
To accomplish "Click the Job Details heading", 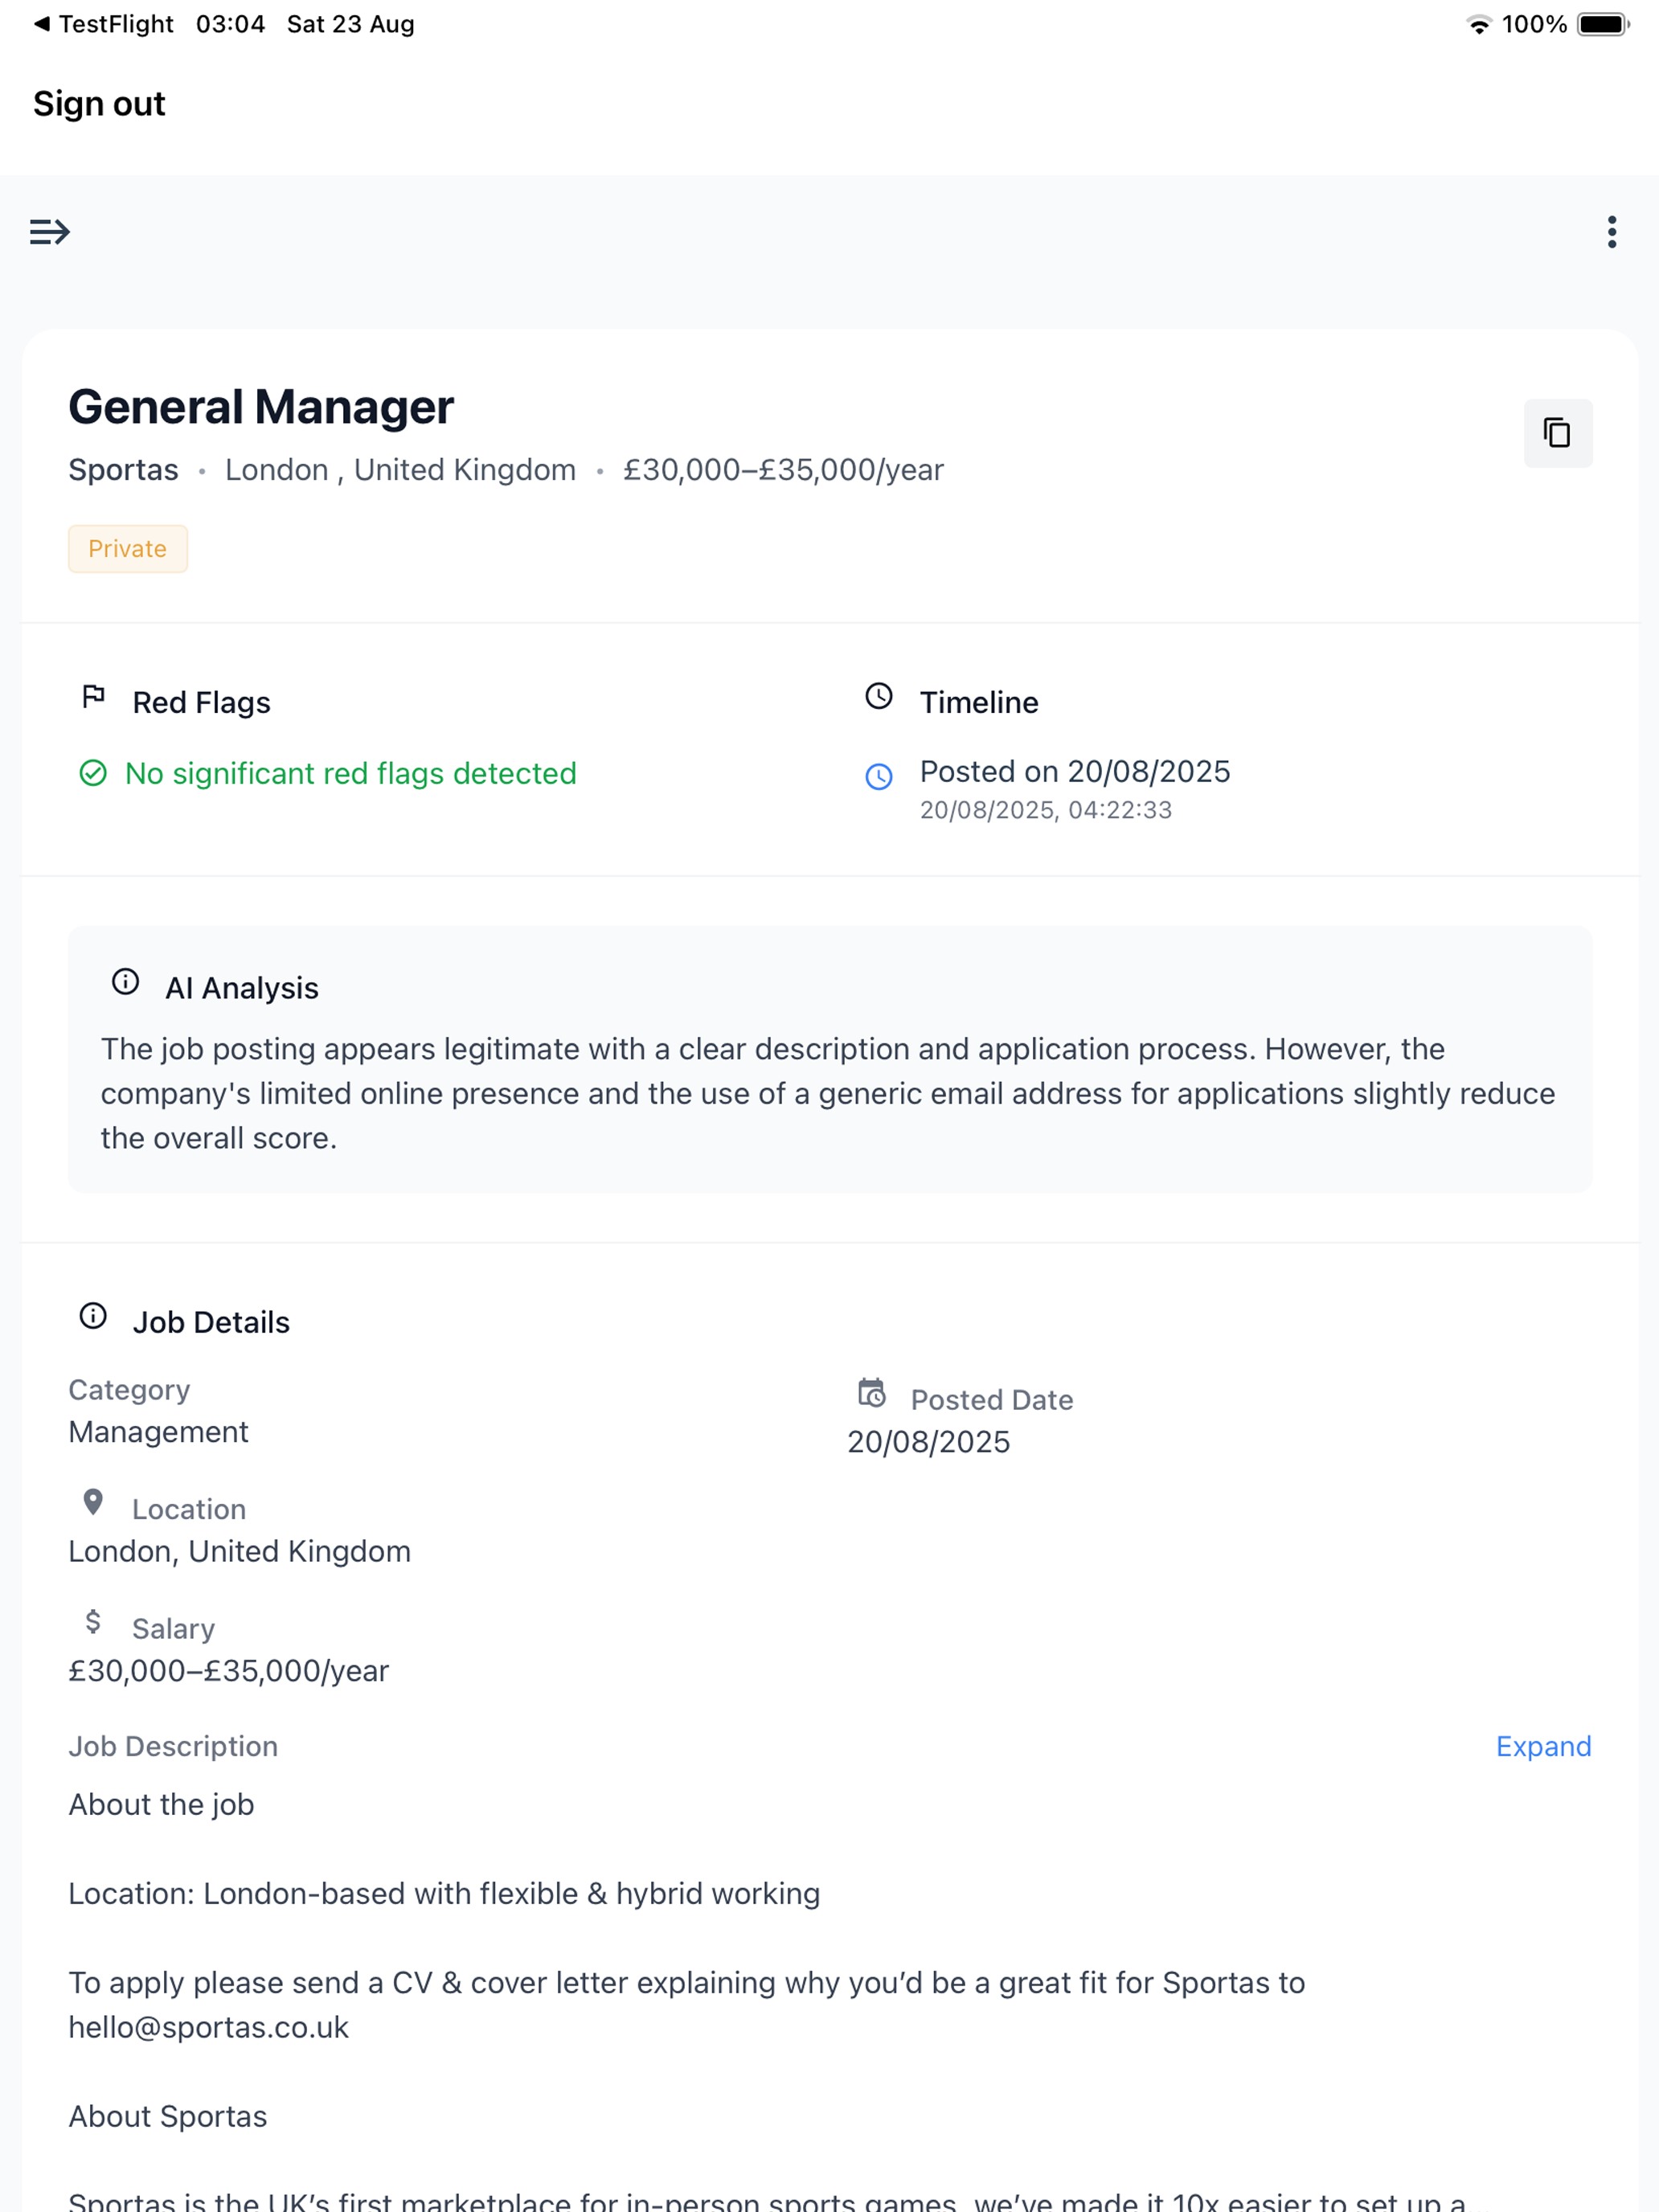I will 212,1322.
